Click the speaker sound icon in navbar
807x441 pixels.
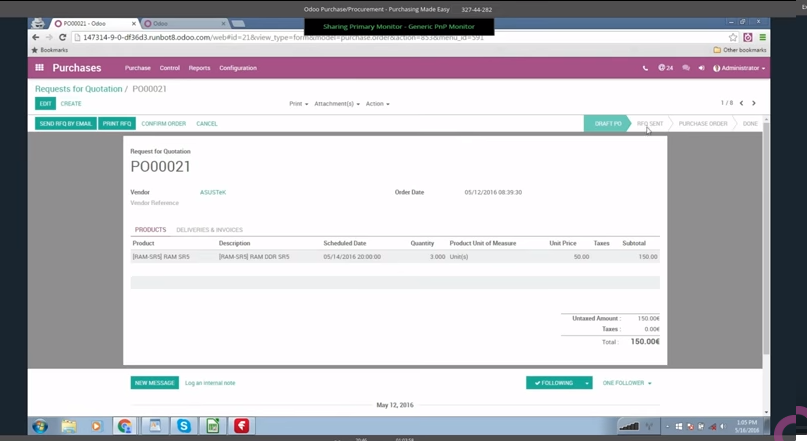[701, 68]
